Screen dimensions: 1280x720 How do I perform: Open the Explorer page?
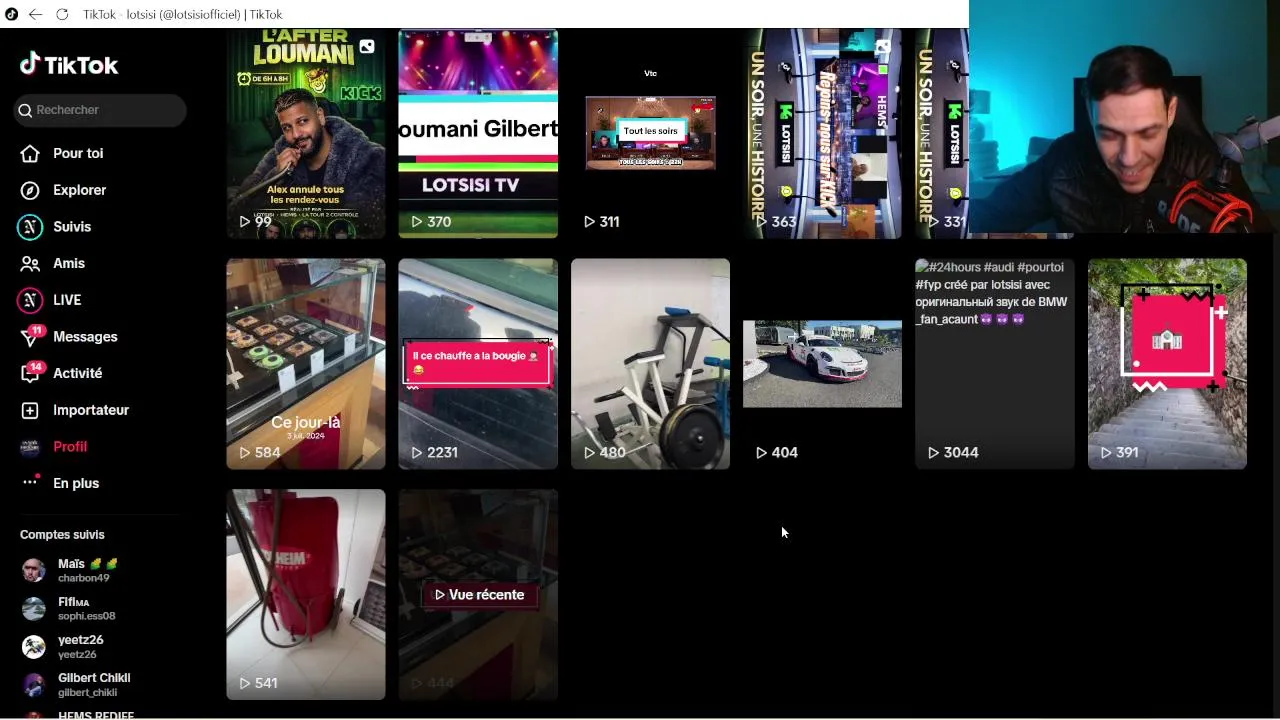(79, 190)
